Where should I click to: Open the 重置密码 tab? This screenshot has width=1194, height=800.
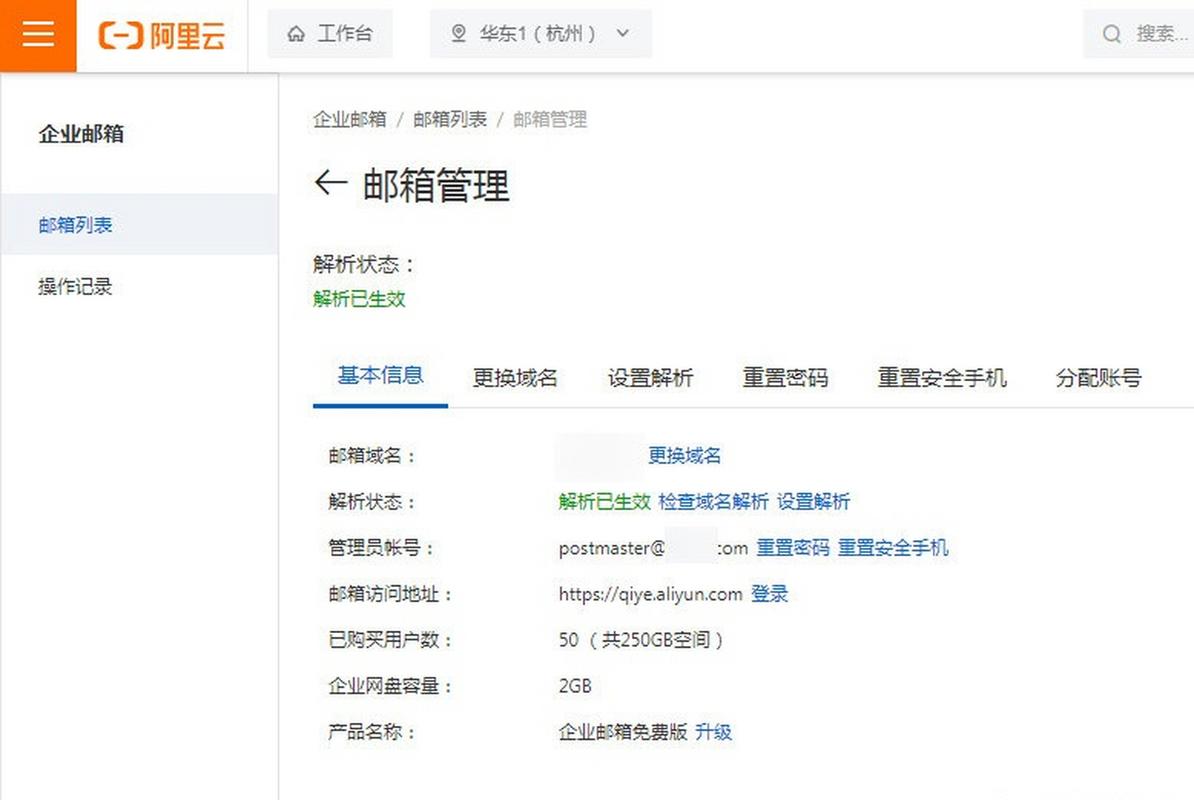pos(785,378)
